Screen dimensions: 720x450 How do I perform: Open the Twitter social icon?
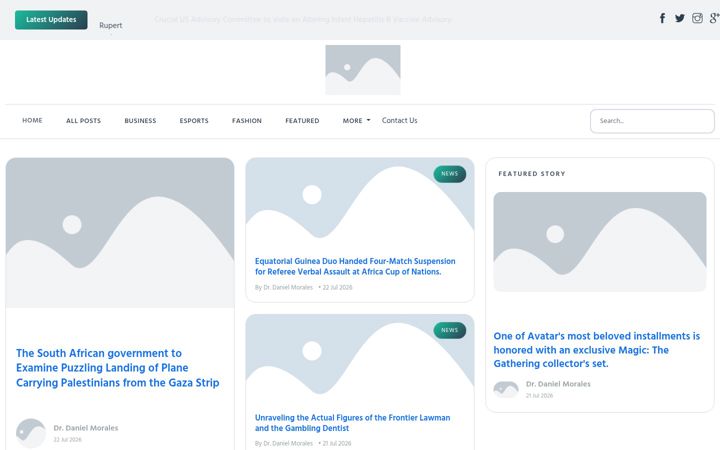point(680,18)
